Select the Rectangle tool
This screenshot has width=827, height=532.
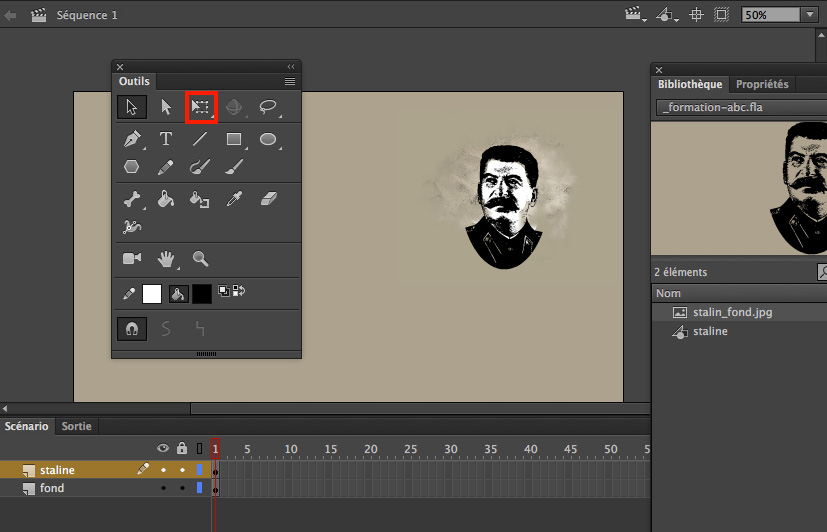(x=234, y=139)
